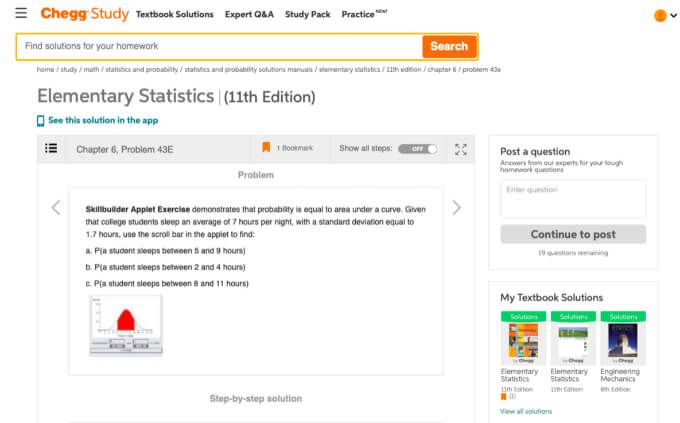Image resolution: width=680 pixels, height=423 pixels.
Task: Click 19 questions remaining text
Action: point(573,253)
